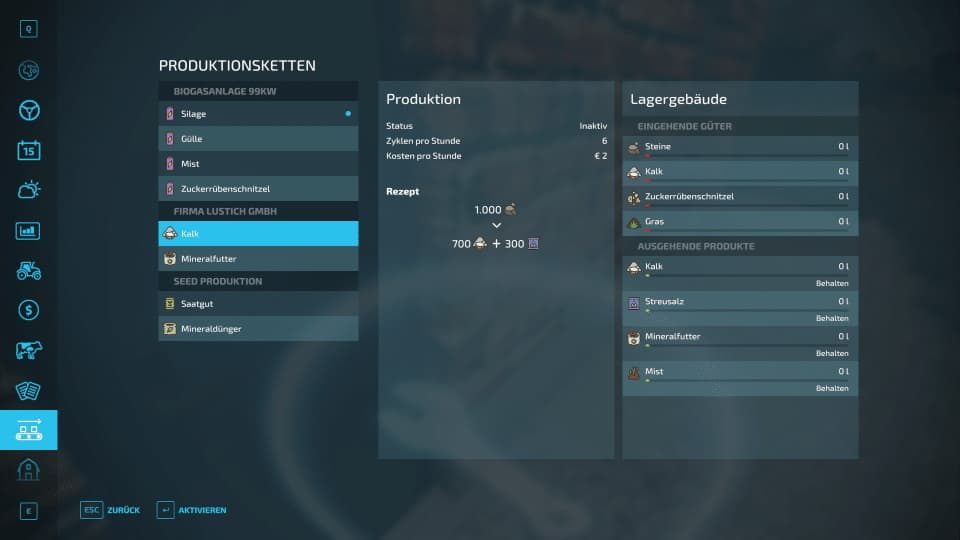Open the calendar icon in sidebar
Image resolution: width=960 pixels, height=540 pixels.
tap(28, 150)
